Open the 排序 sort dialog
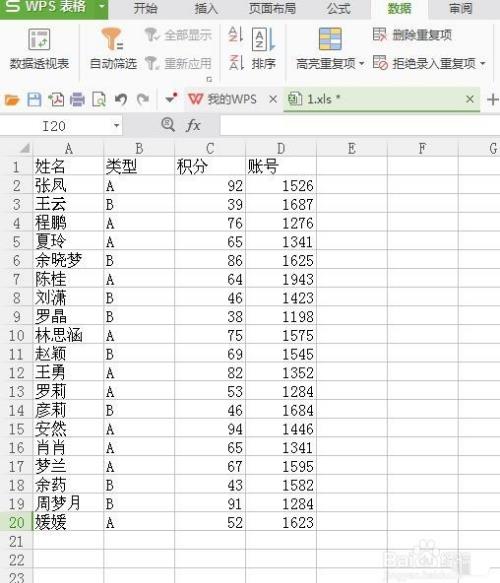This screenshot has height=583, width=500. coord(264,49)
